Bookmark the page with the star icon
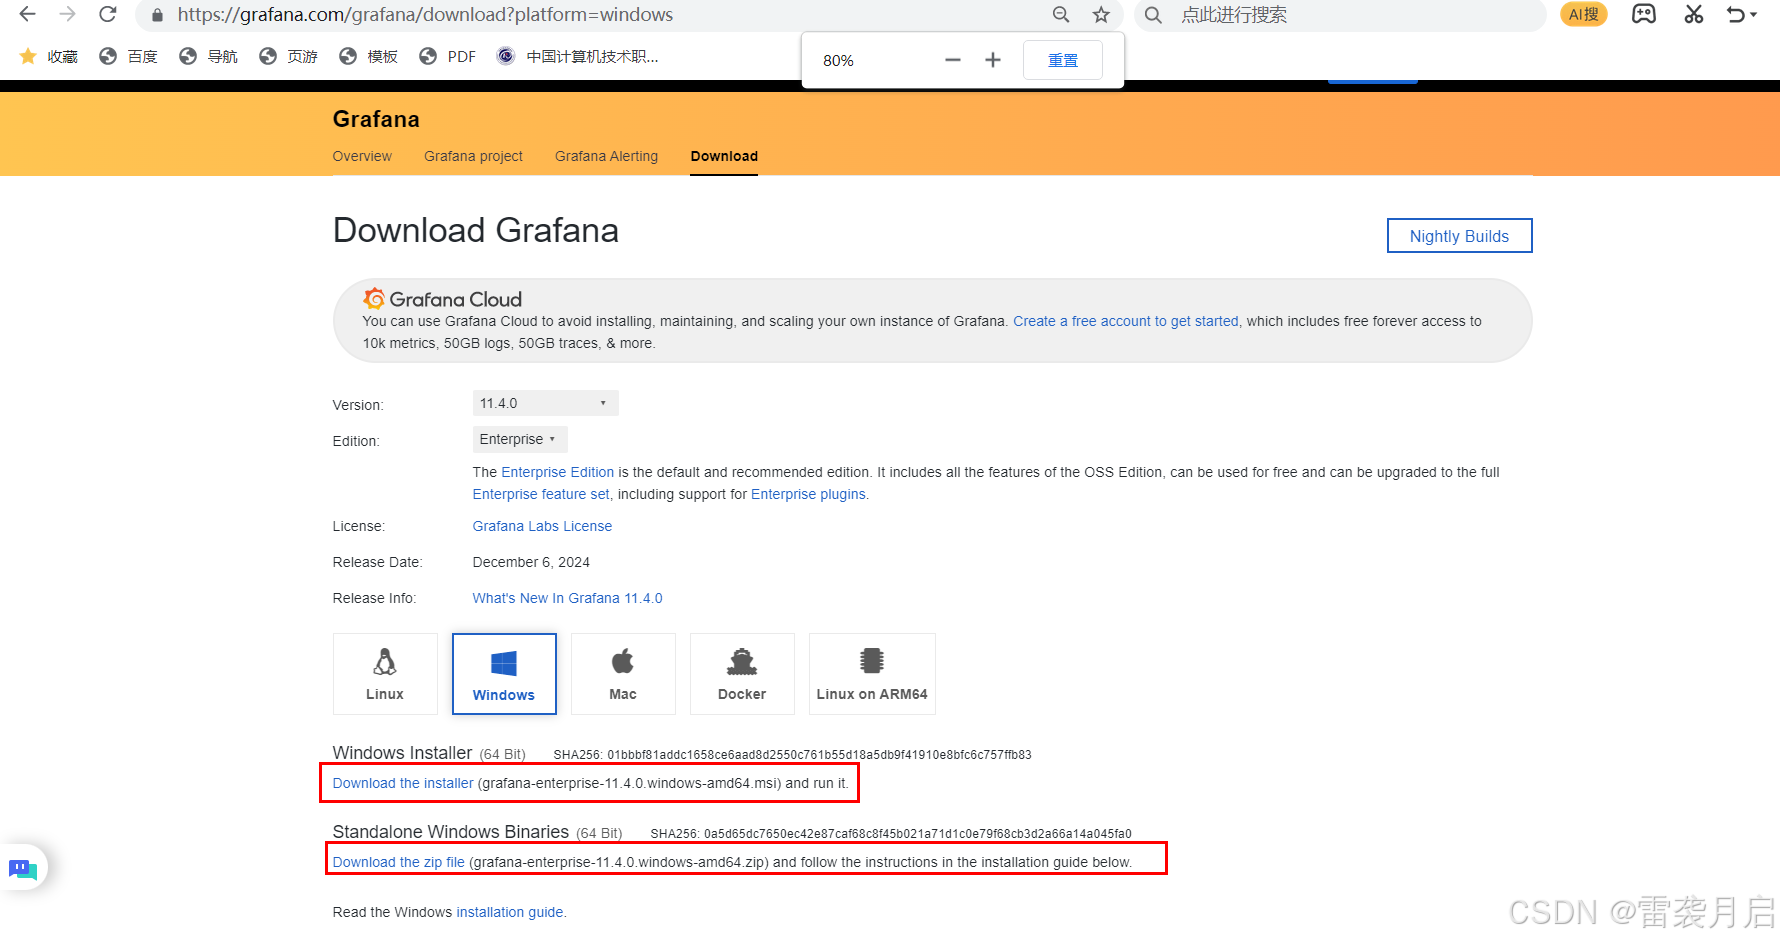1780x942 pixels. 1101,14
